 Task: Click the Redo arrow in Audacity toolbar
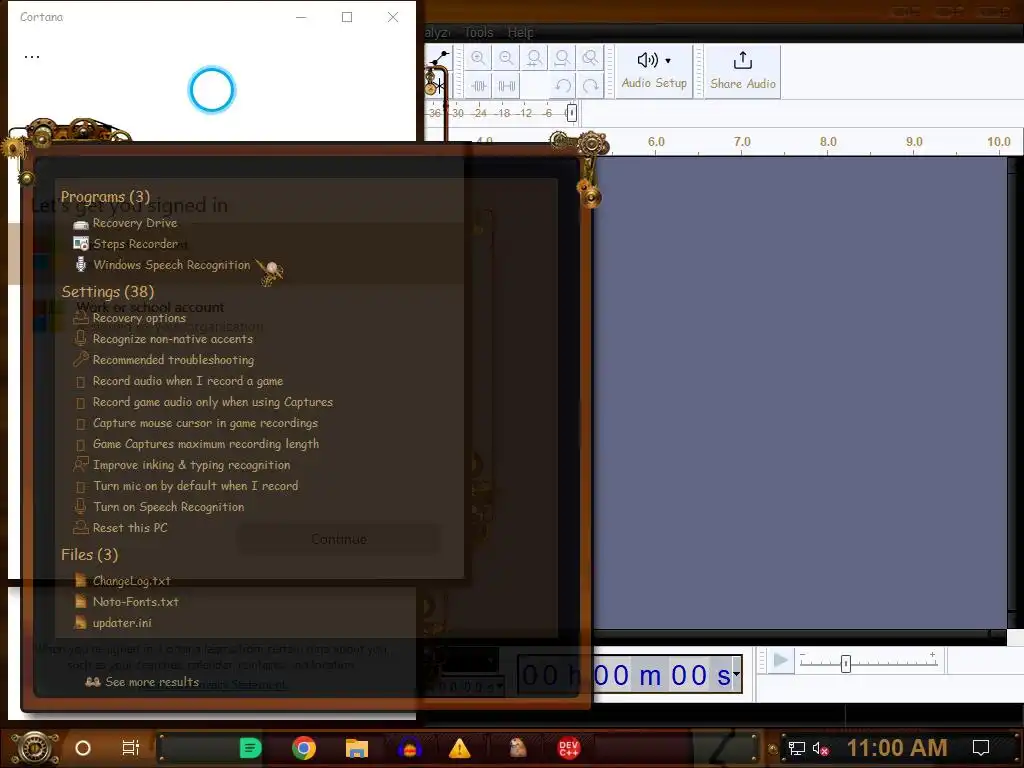[x=590, y=86]
